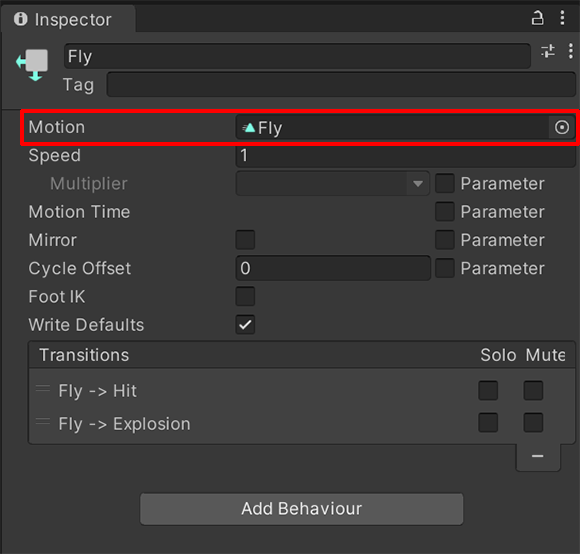The image size is (580, 554).
Task: Toggle the Mirror checkbox
Action: click(x=245, y=240)
